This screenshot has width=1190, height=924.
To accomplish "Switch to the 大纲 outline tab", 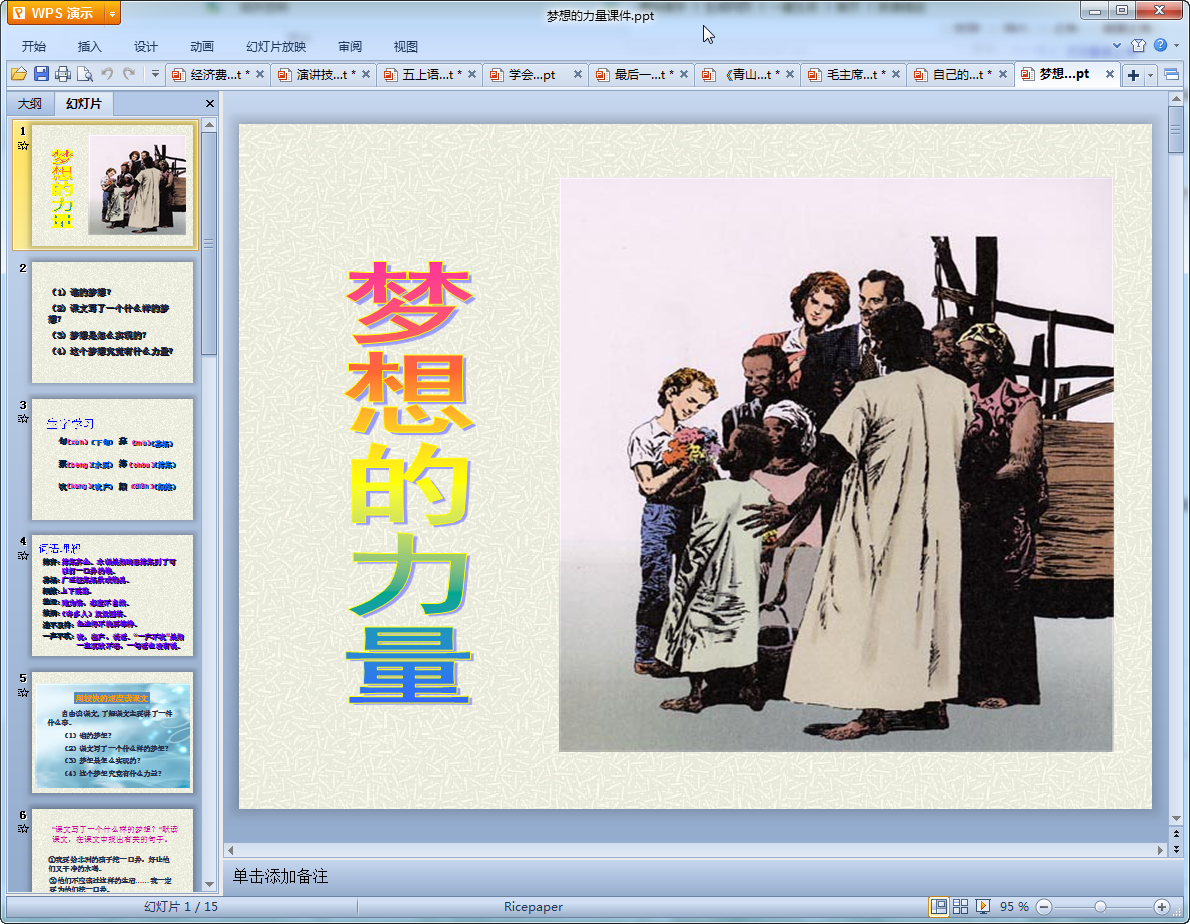I will 30,104.
